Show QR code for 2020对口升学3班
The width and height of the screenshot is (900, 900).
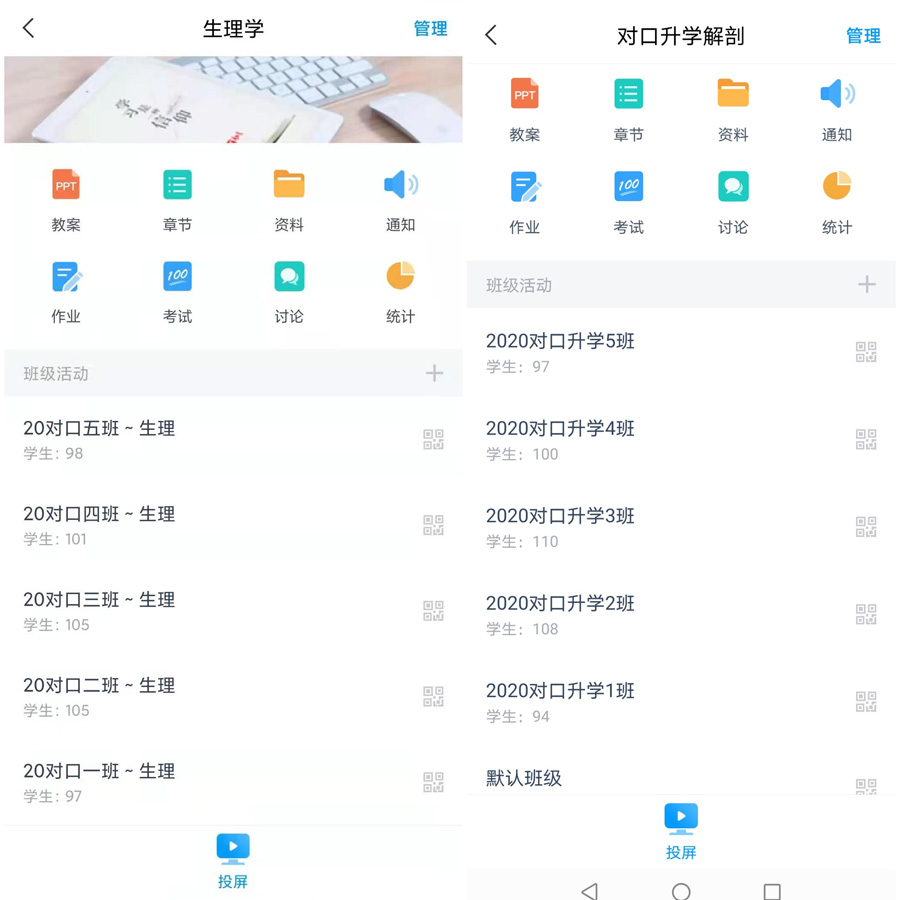[x=866, y=527]
